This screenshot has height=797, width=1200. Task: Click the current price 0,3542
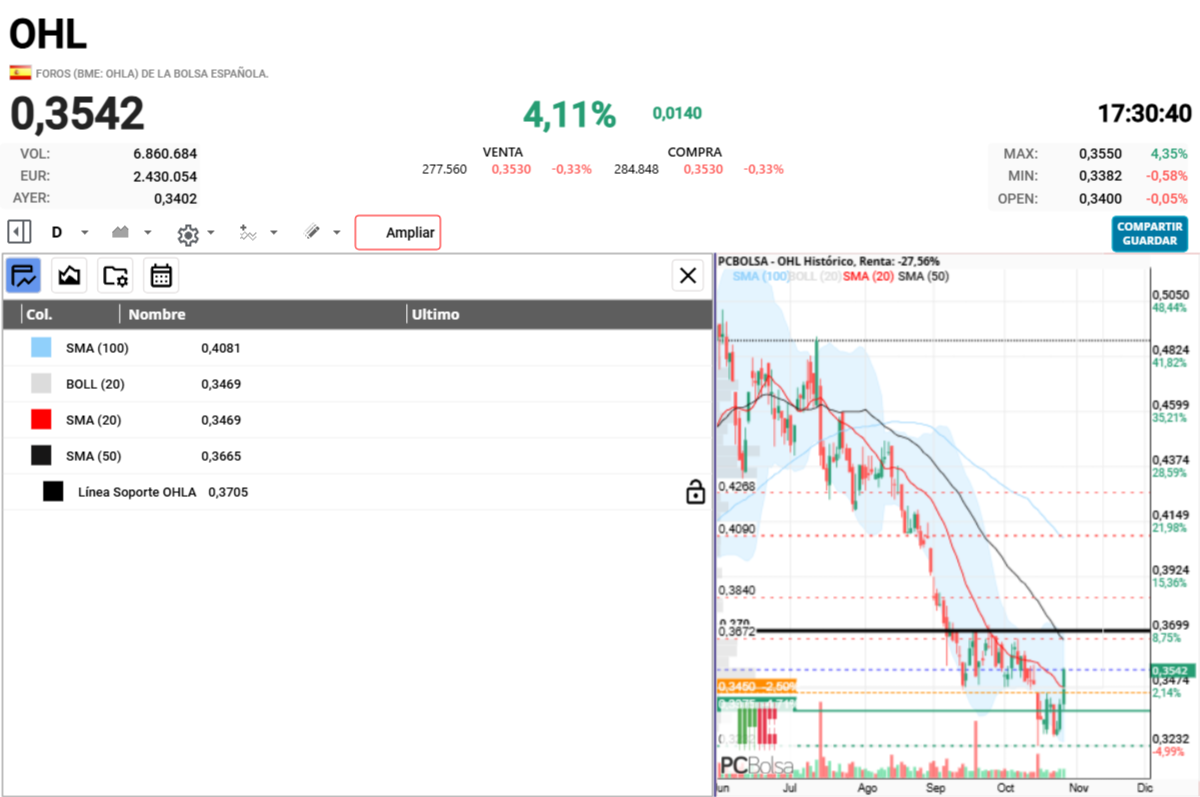pyautogui.click(x=77, y=114)
